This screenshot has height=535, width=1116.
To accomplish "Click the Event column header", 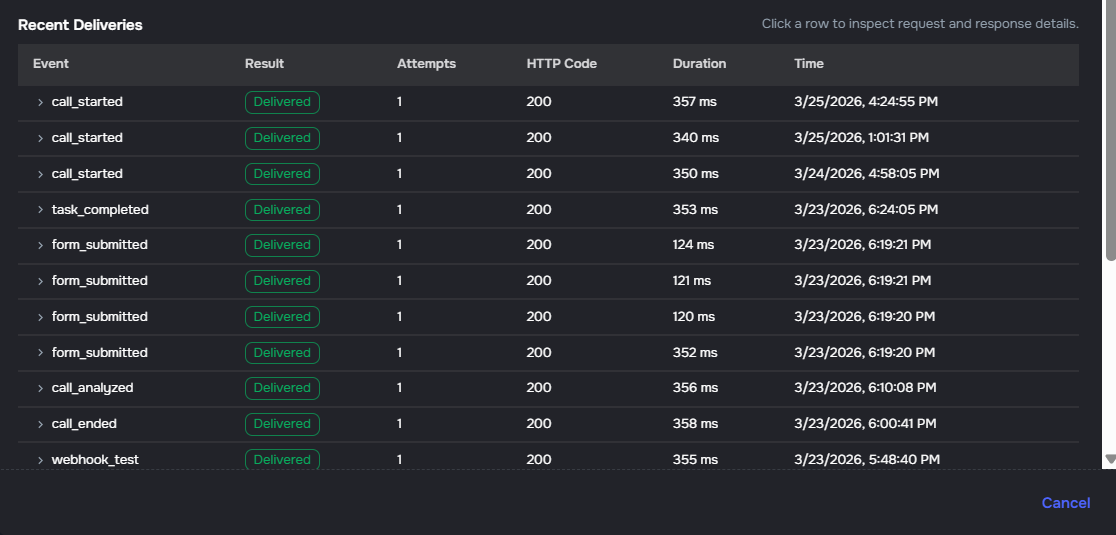I will point(51,64).
